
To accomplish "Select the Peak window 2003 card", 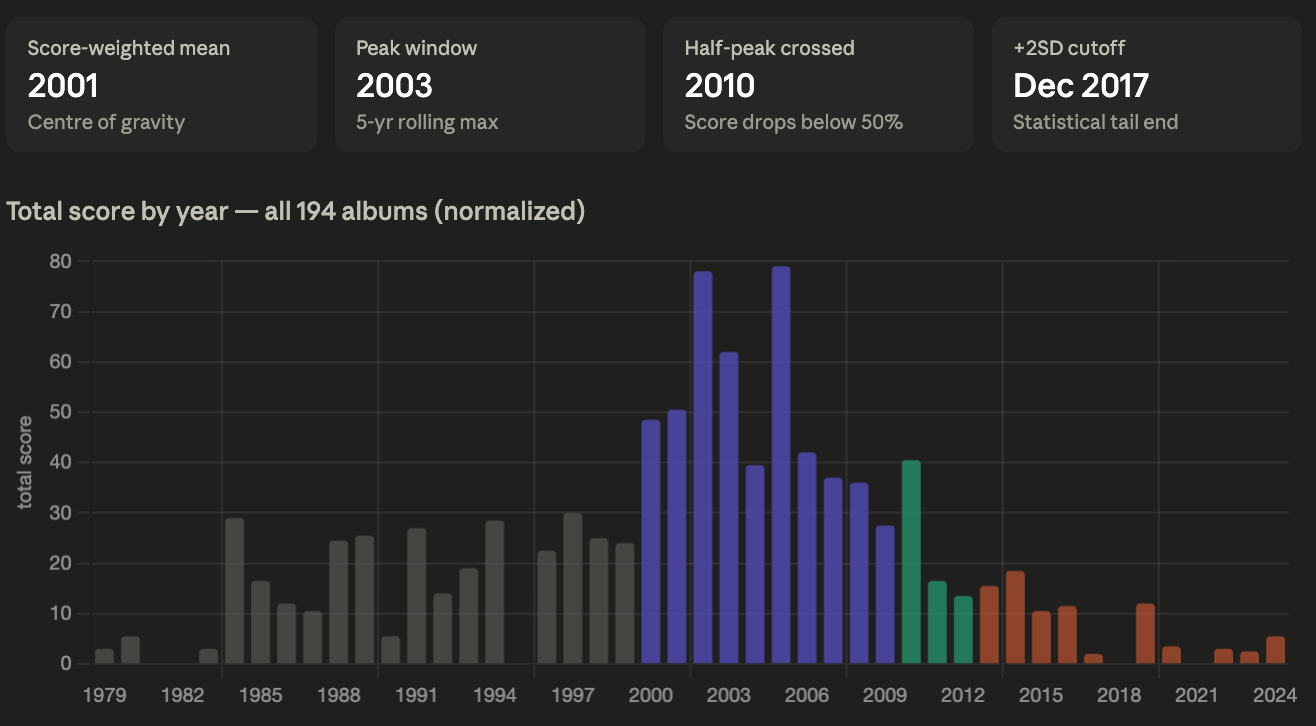I will 489,85.
